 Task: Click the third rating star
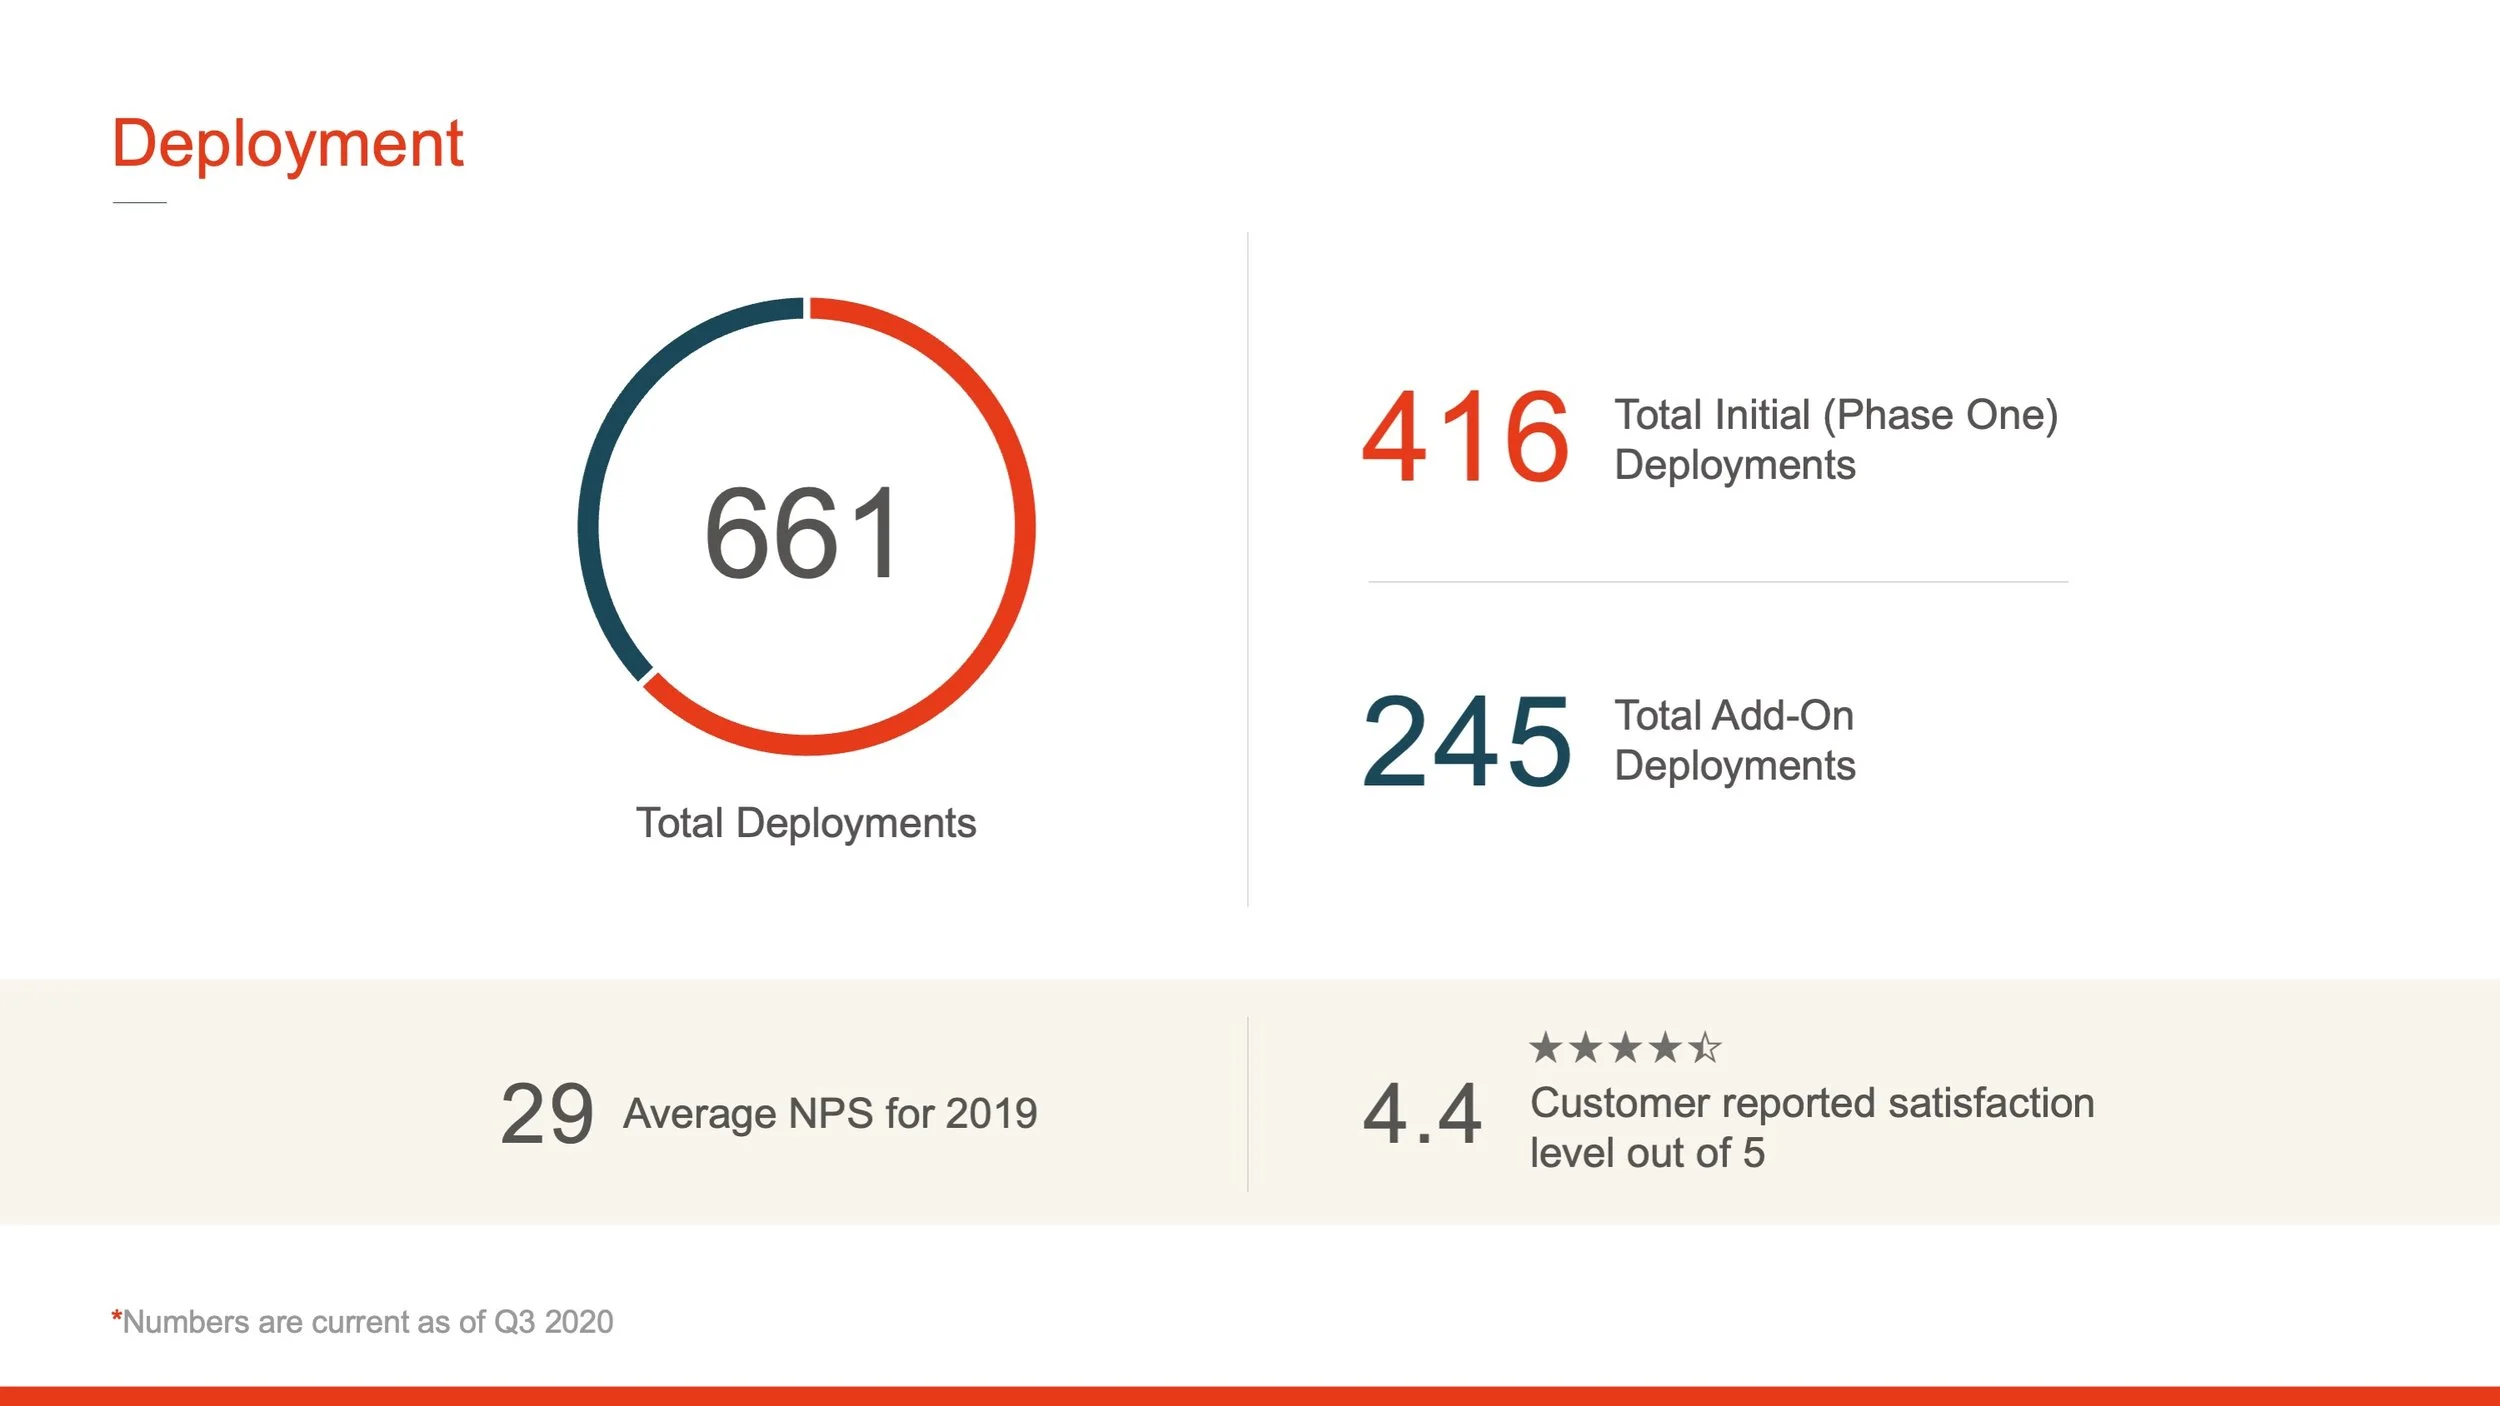(1625, 1048)
